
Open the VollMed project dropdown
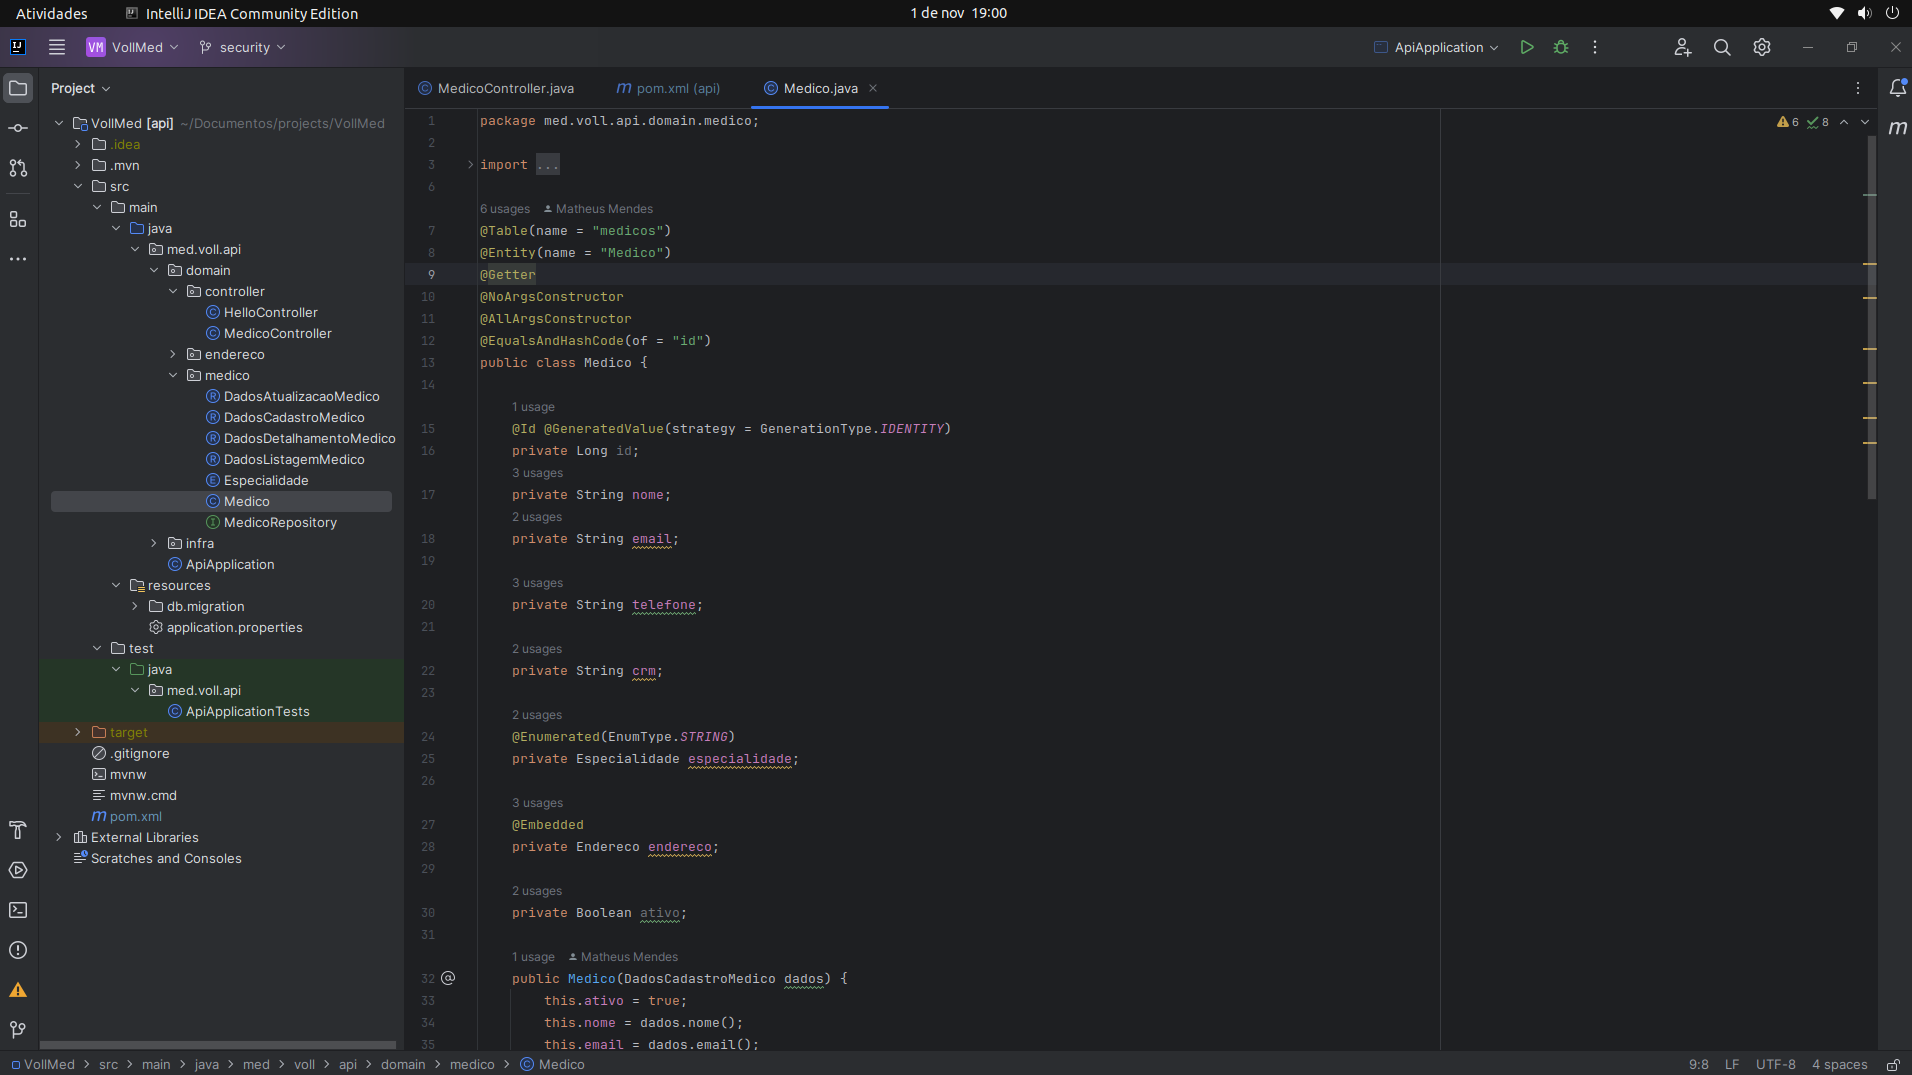click(x=133, y=47)
